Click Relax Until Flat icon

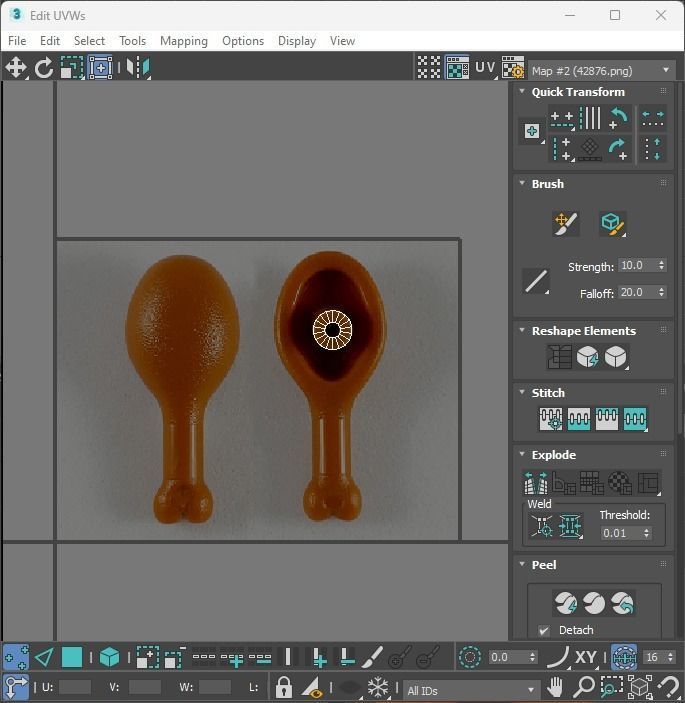pos(587,357)
